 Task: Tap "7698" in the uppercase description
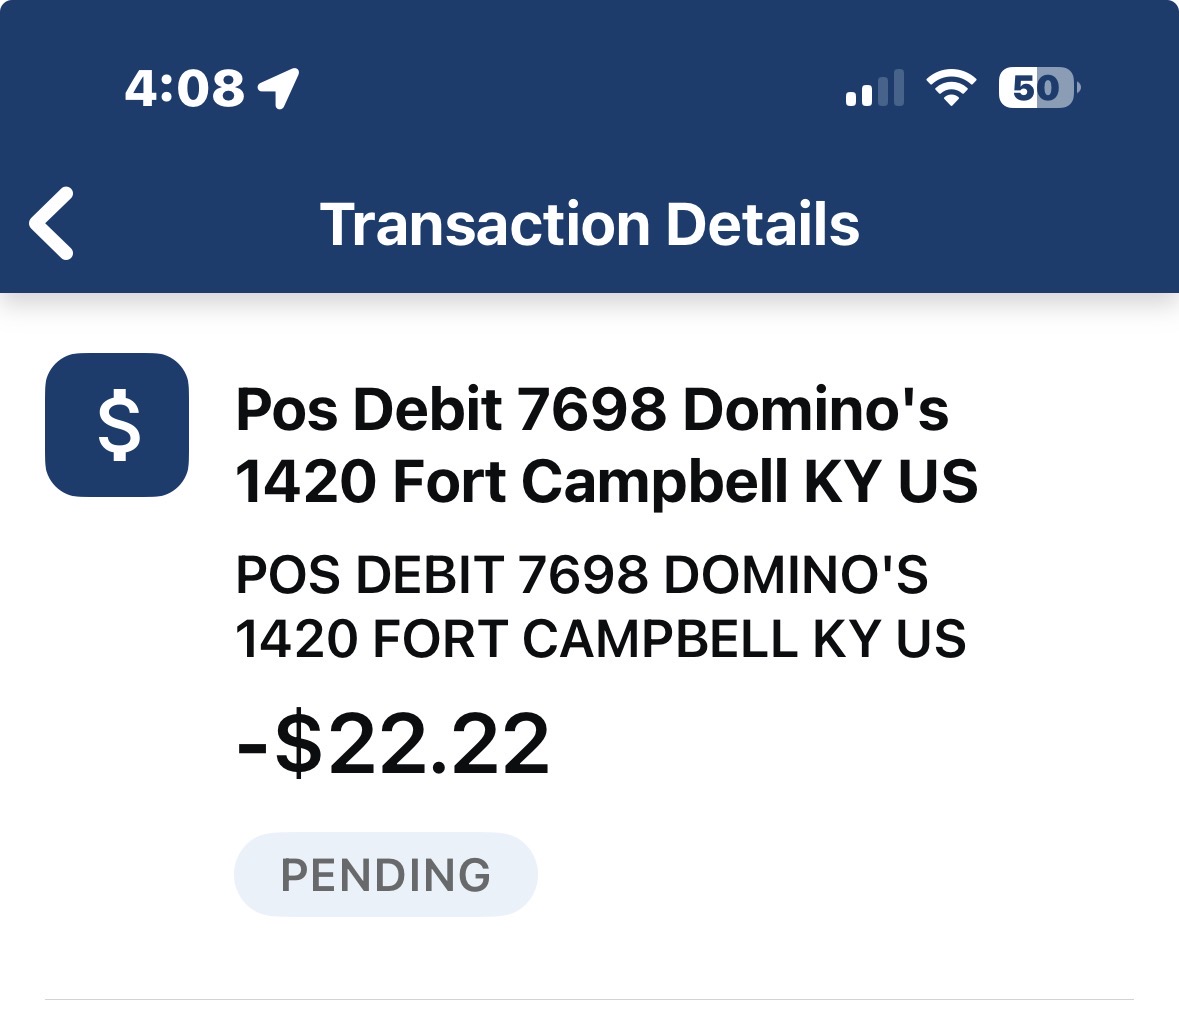click(x=584, y=575)
